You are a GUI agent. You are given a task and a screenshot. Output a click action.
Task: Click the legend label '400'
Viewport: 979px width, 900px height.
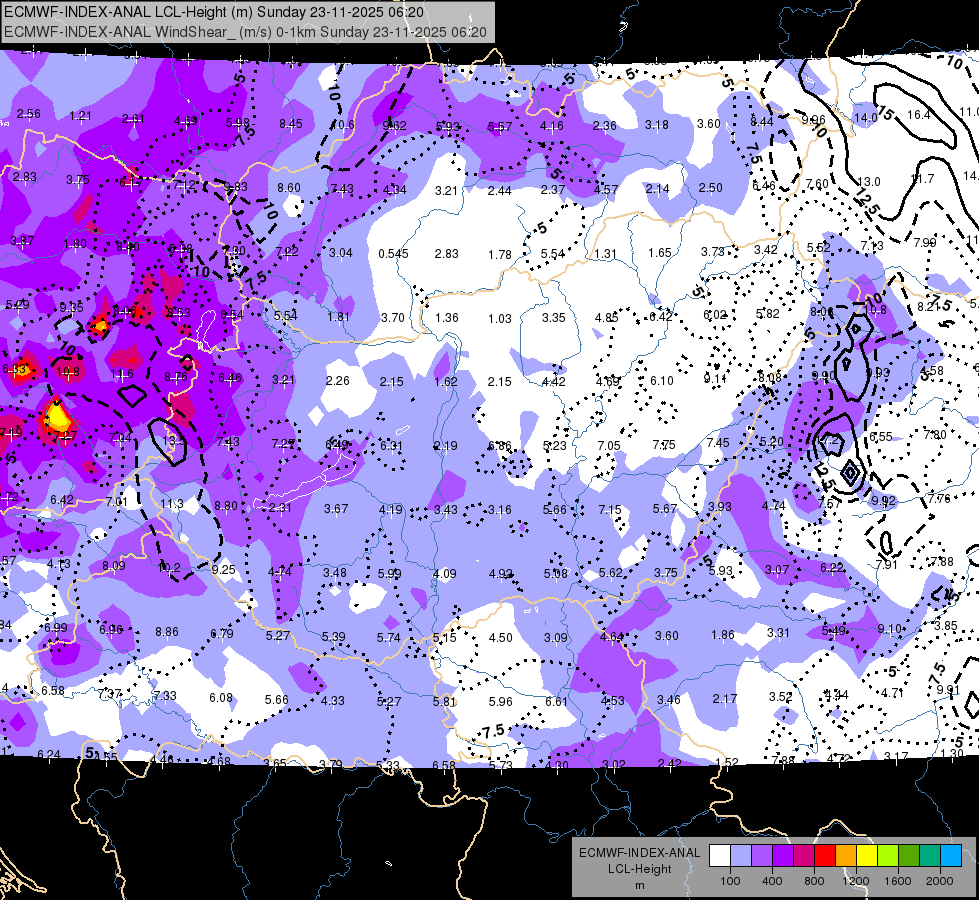click(772, 881)
